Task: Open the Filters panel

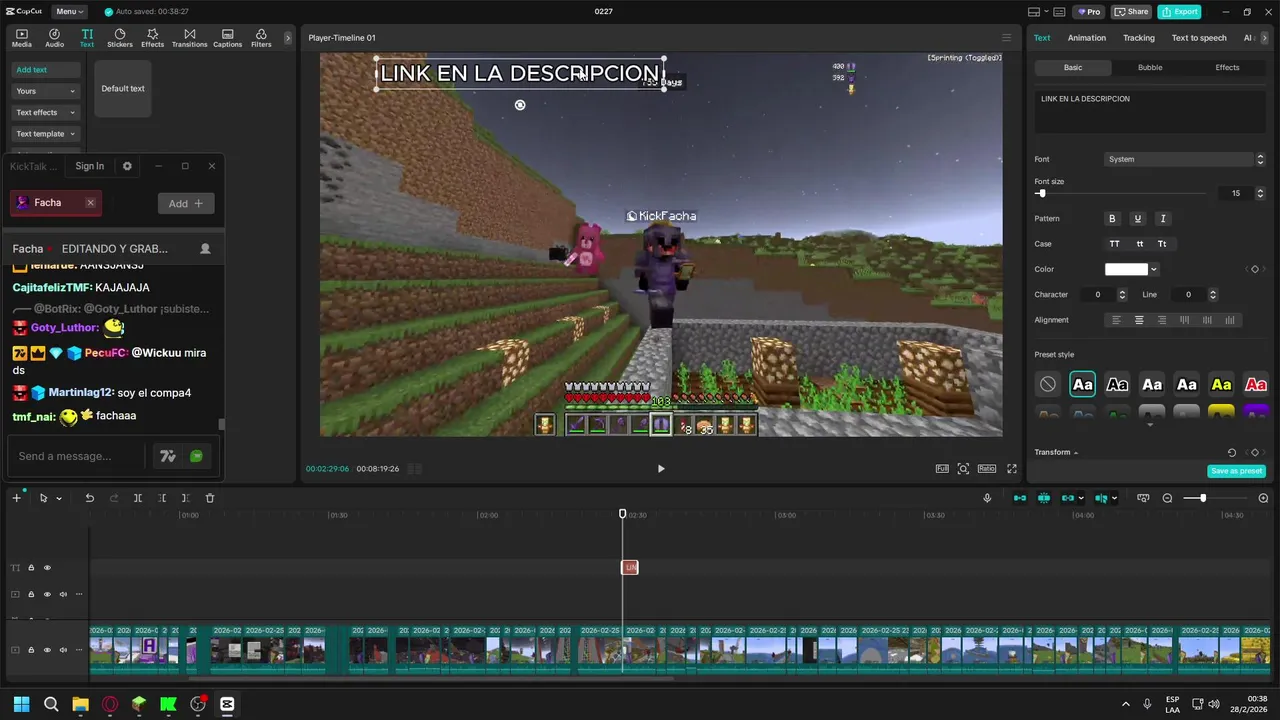Action: click(x=261, y=38)
